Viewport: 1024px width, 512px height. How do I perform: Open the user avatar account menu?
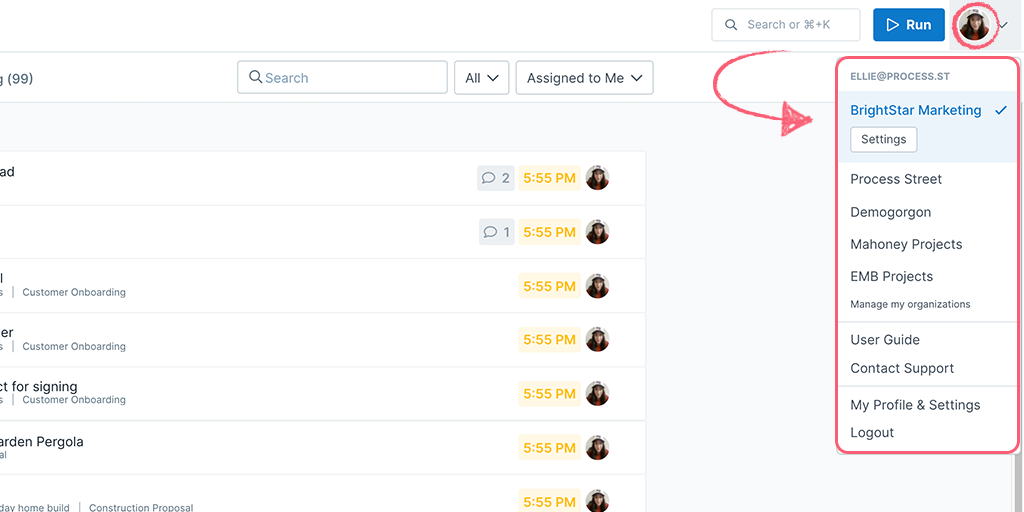coord(974,25)
